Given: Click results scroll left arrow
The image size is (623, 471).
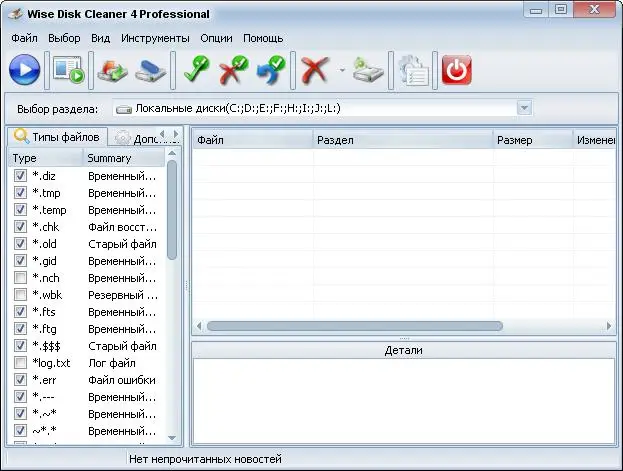Looking at the screenshot, I should point(199,326).
